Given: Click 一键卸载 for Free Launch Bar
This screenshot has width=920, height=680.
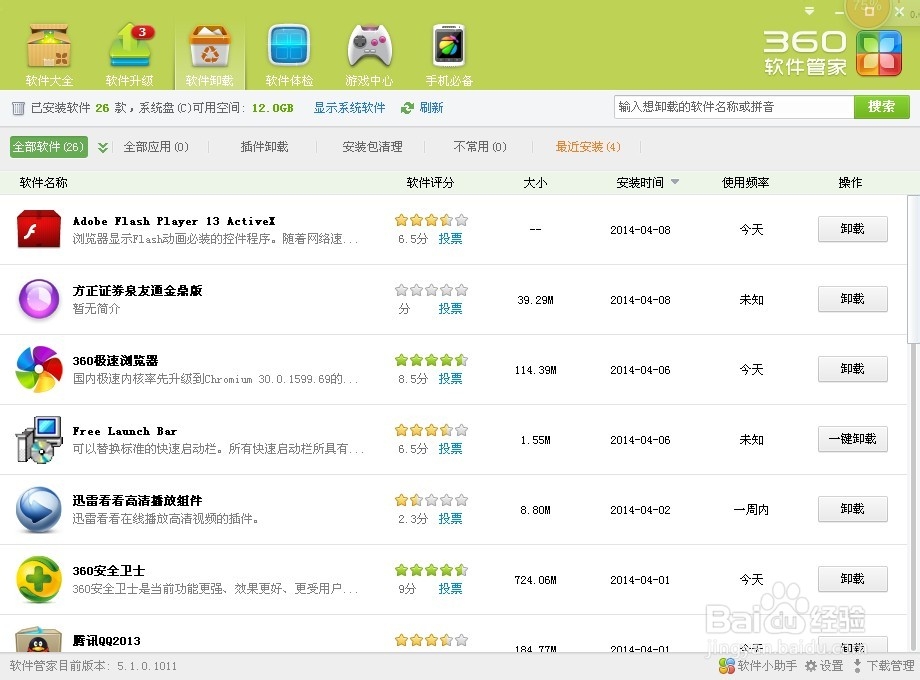Looking at the screenshot, I should coord(851,439).
